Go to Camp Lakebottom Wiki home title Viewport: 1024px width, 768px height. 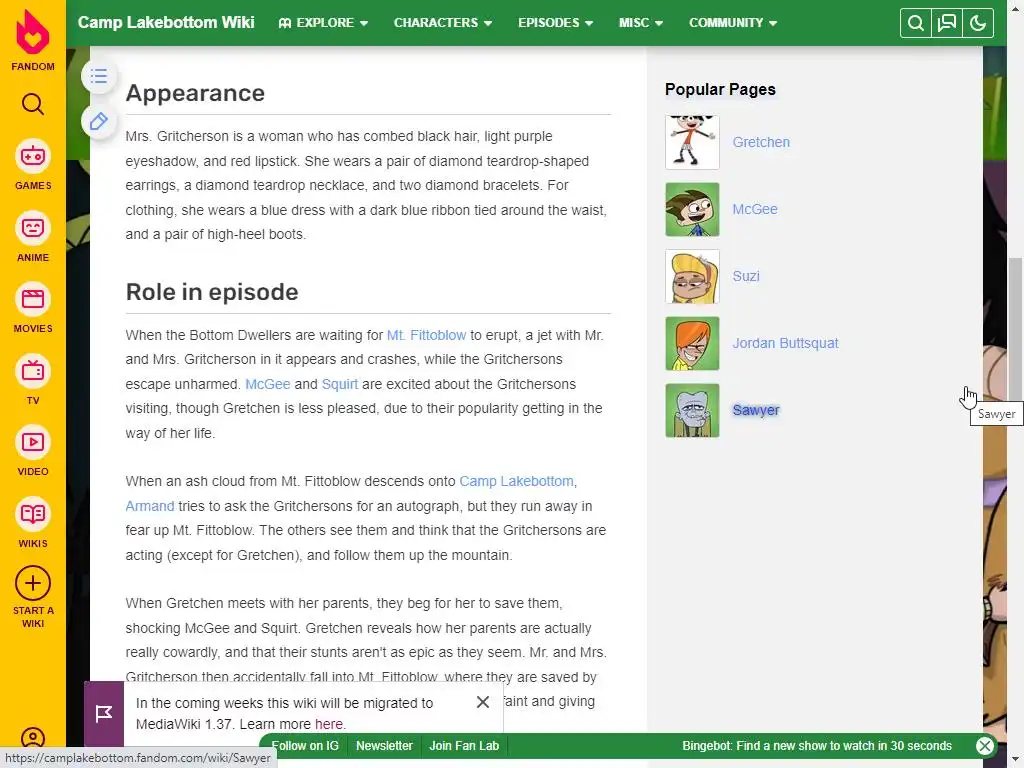pyautogui.click(x=166, y=22)
